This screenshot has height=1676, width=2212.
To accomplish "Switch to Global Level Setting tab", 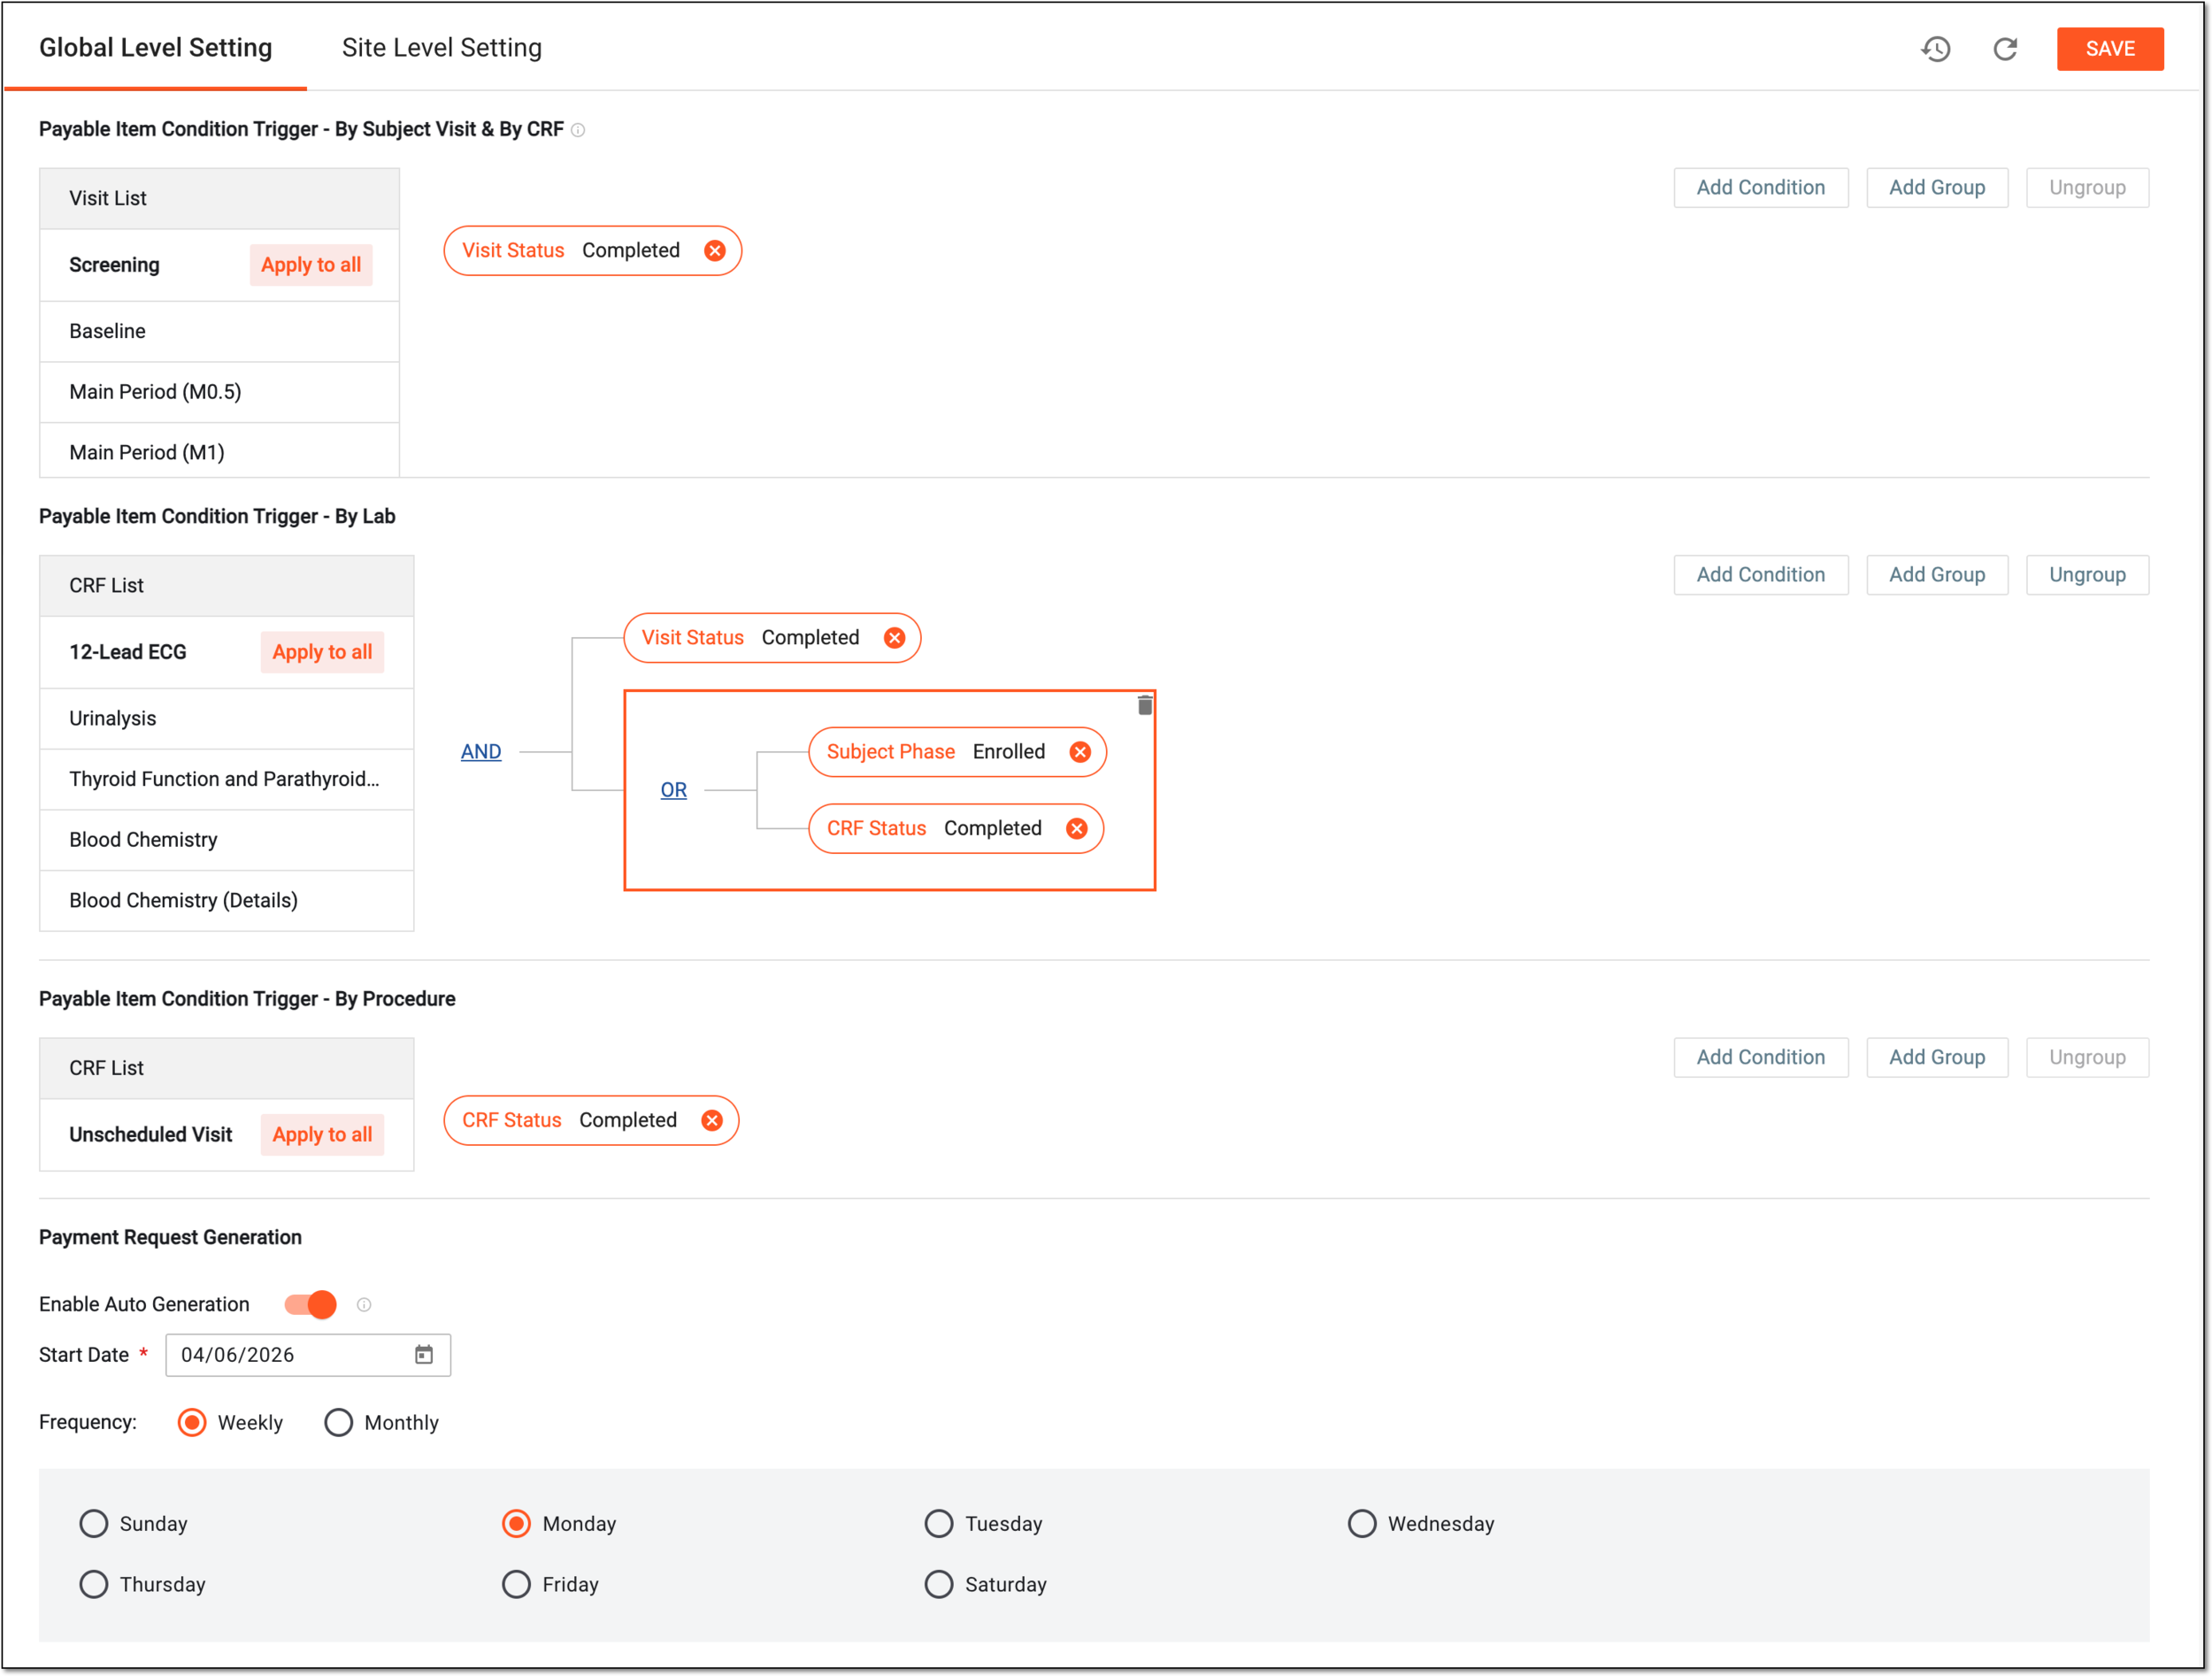I will pyautogui.click(x=155, y=48).
